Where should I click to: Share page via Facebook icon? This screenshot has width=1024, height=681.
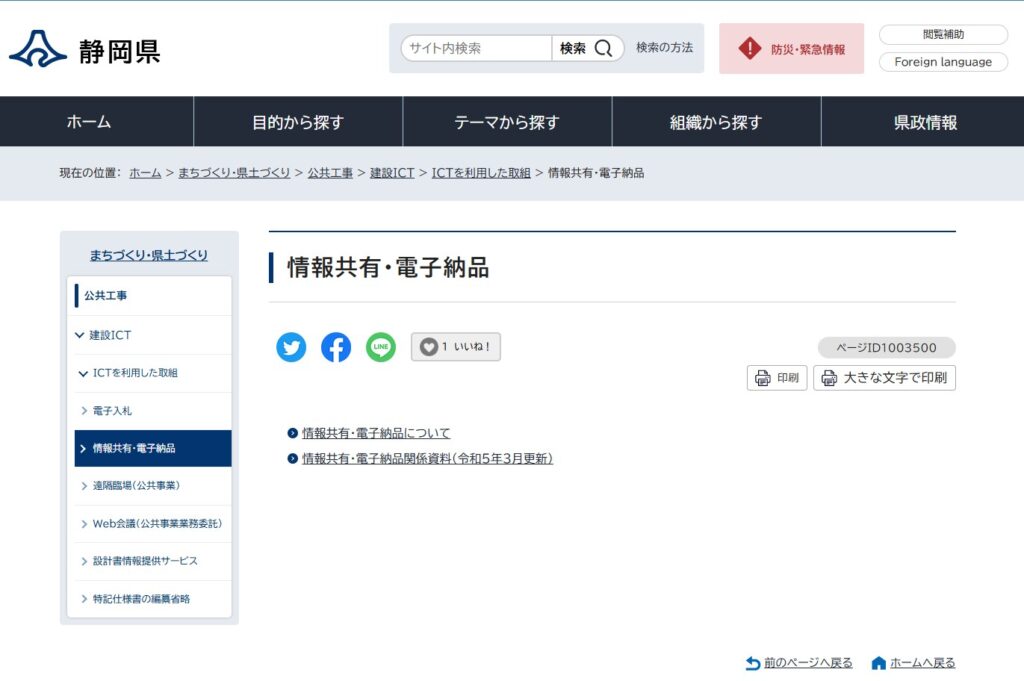336,347
